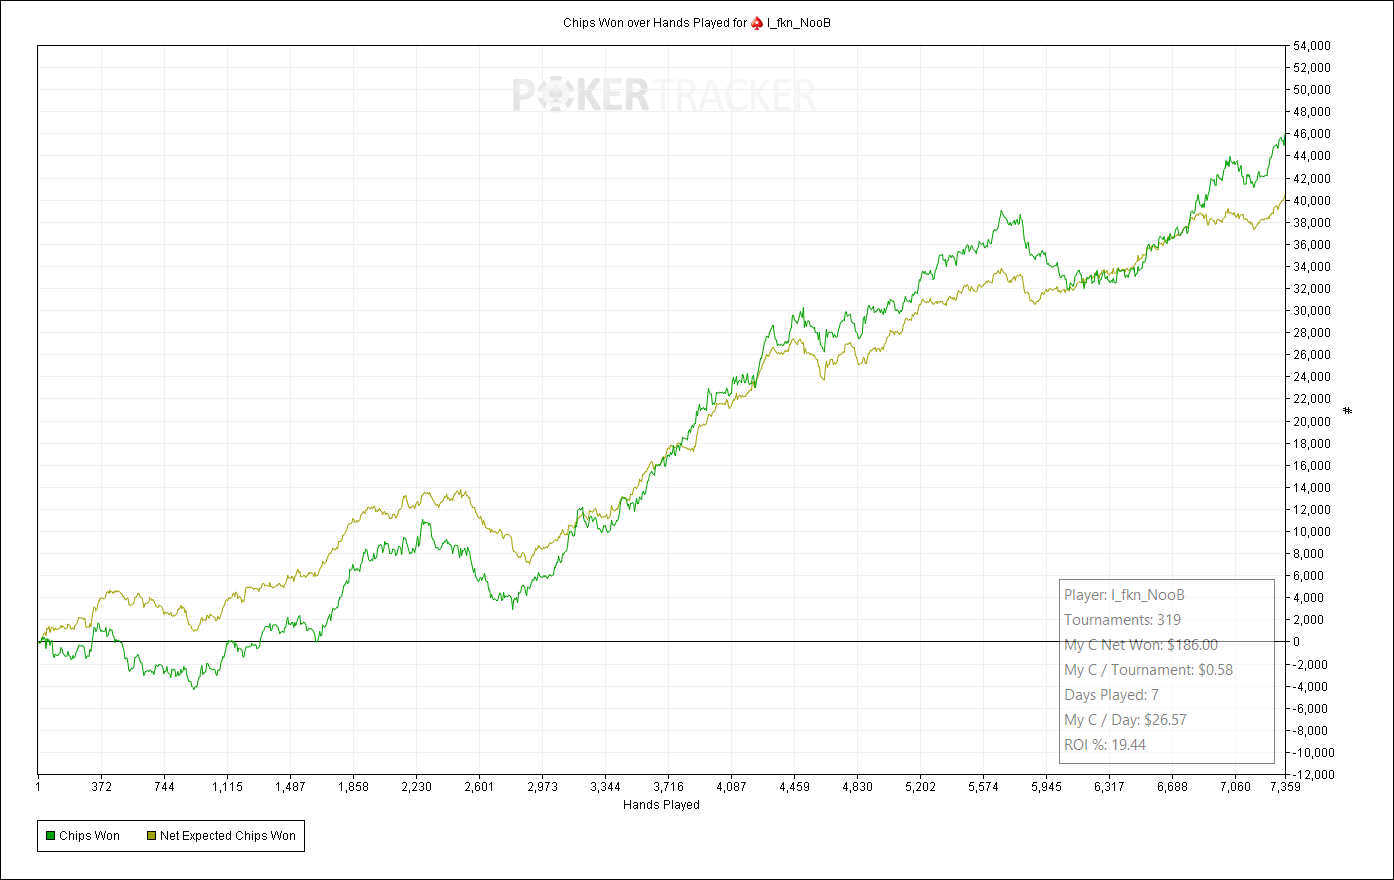Select the "Days Played: 7" stat
1394x880 pixels.
1111,695
